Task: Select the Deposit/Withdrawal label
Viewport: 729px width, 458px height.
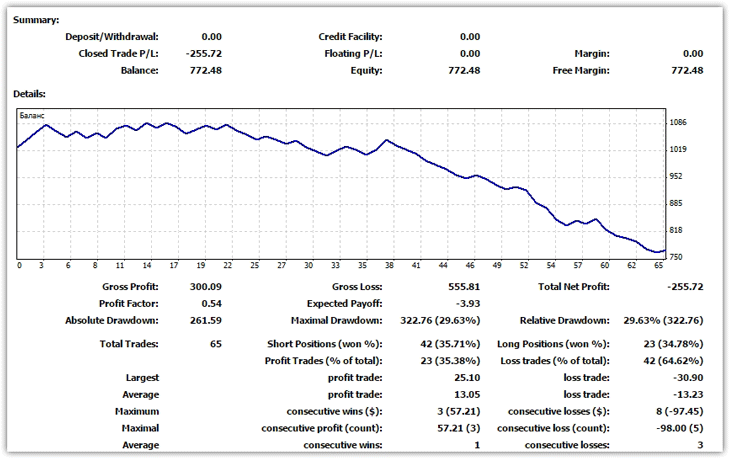Action: click(112, 37)
